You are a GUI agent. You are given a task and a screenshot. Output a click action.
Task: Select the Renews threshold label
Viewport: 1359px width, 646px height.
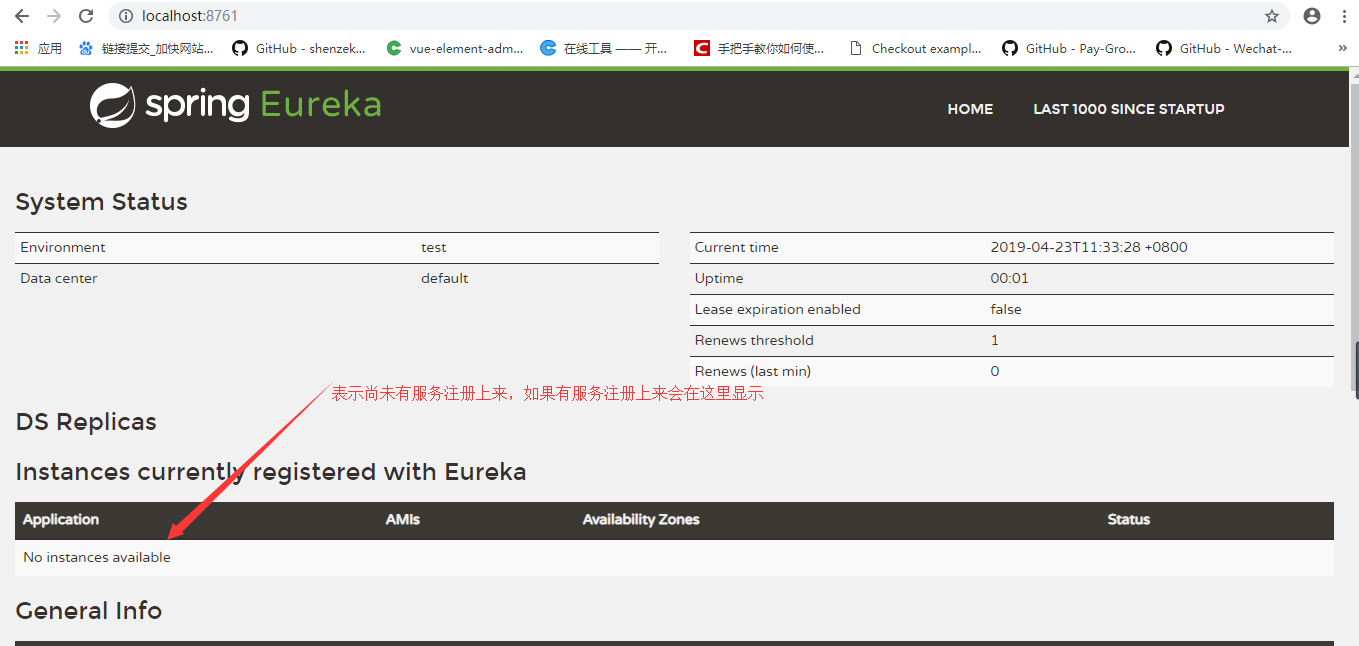(754, 340)
